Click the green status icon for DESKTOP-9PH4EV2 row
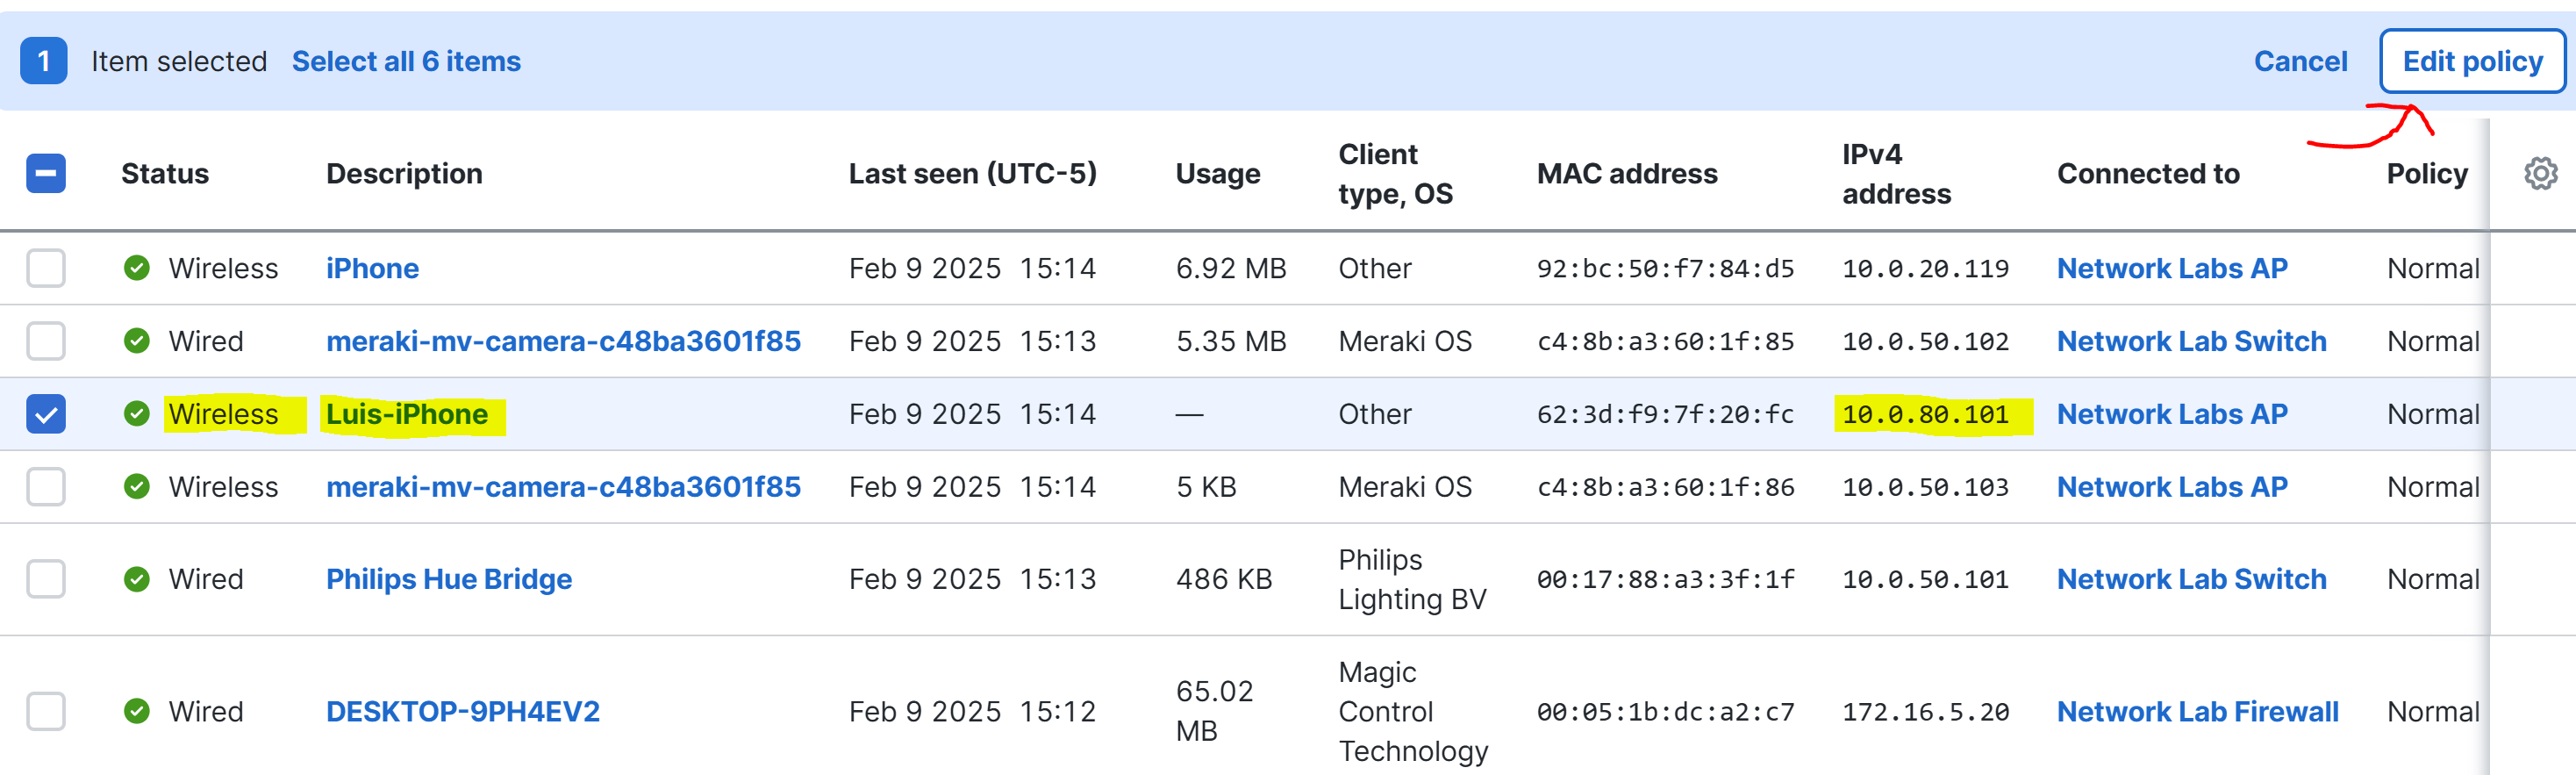Image resolution: width=2576 pixels, height=775 pixels. [137, 711]
